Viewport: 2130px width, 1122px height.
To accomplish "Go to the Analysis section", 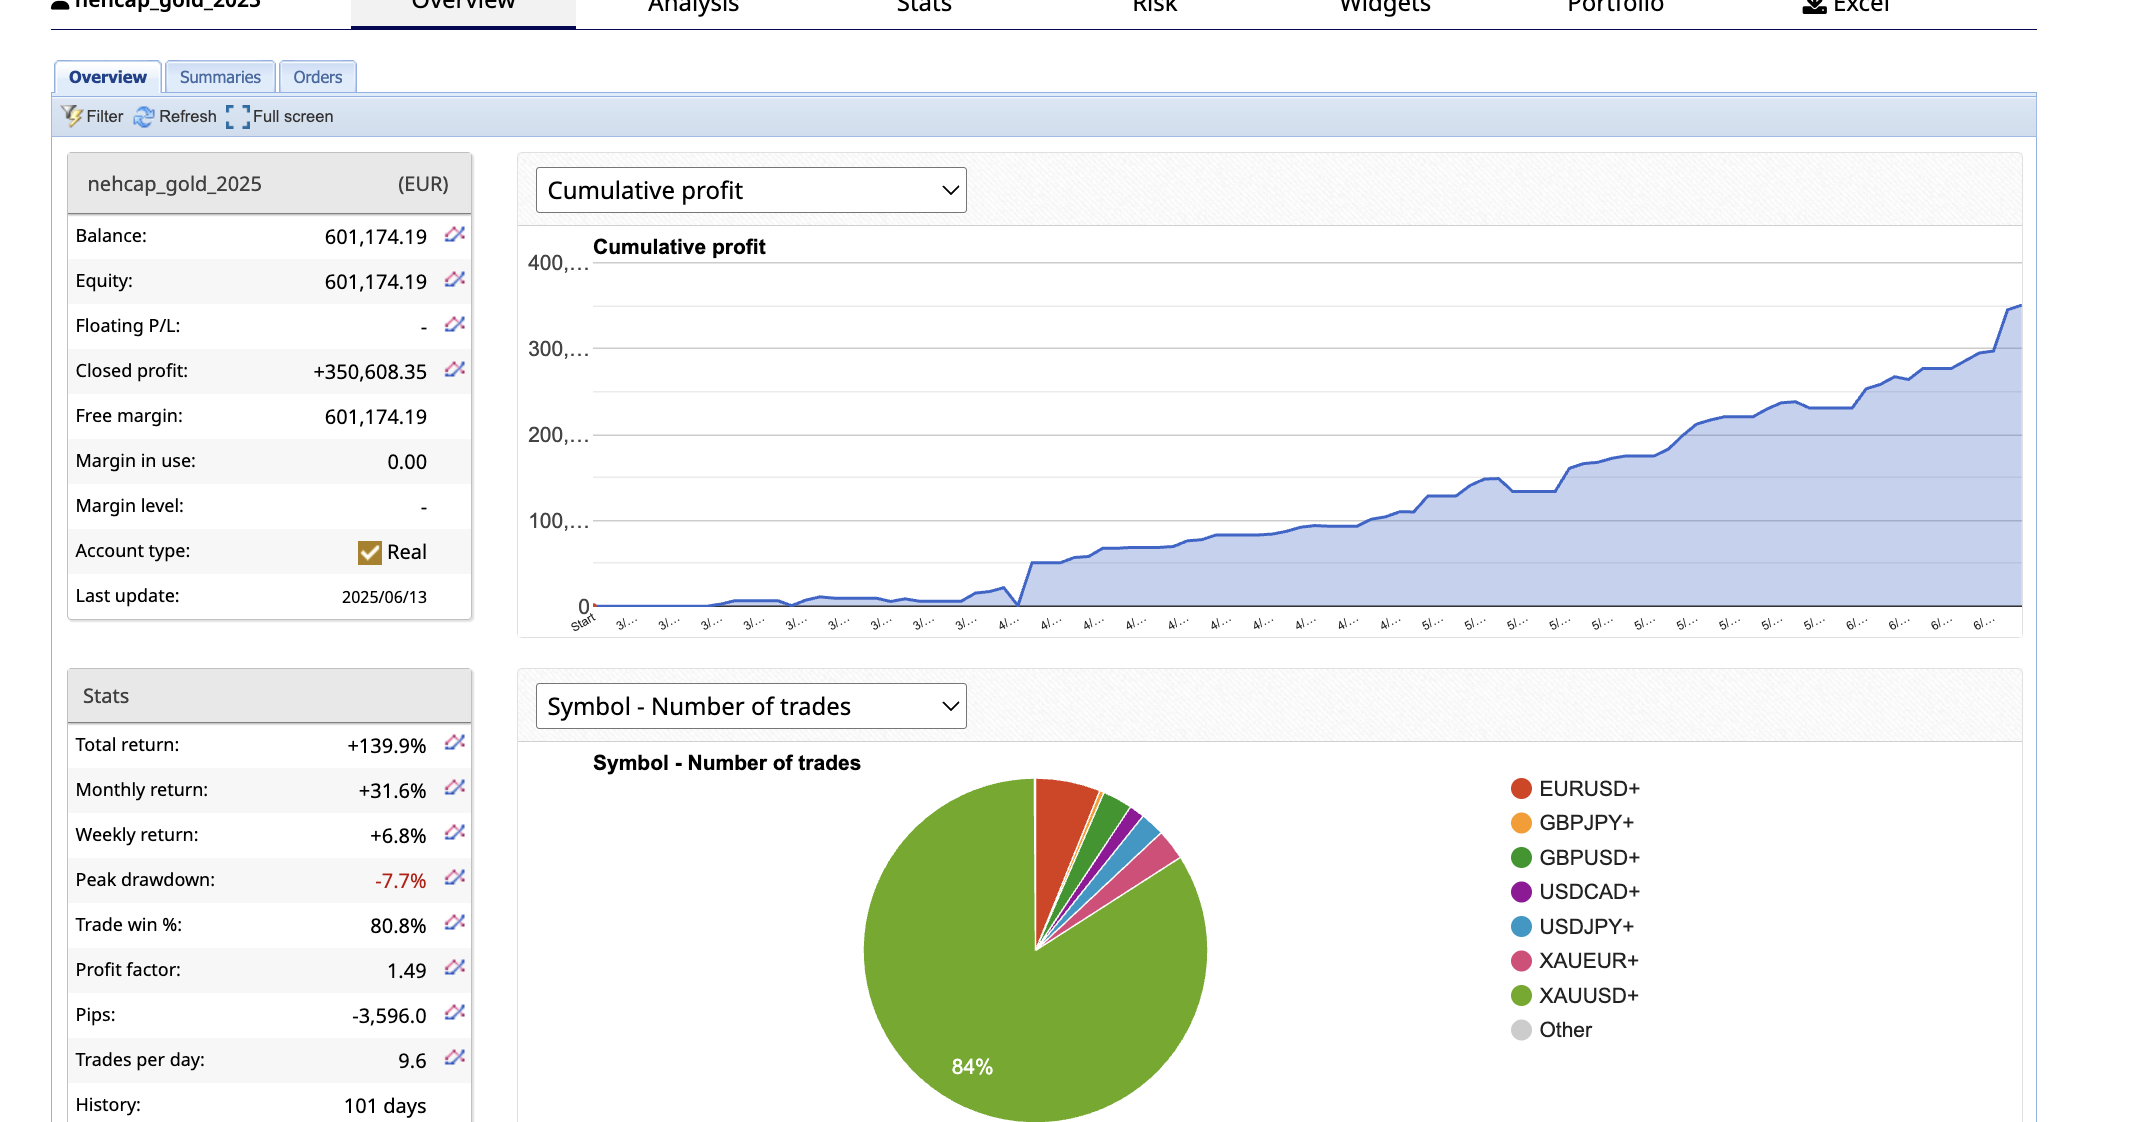I will coord(693,8).
